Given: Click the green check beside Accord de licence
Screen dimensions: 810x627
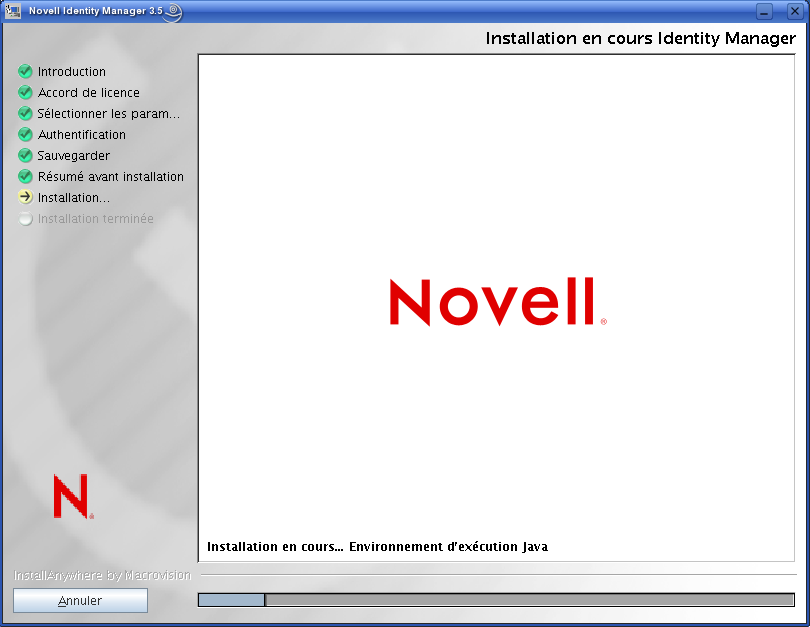Looking at the screenshot, I should click(x=25, y=92).
